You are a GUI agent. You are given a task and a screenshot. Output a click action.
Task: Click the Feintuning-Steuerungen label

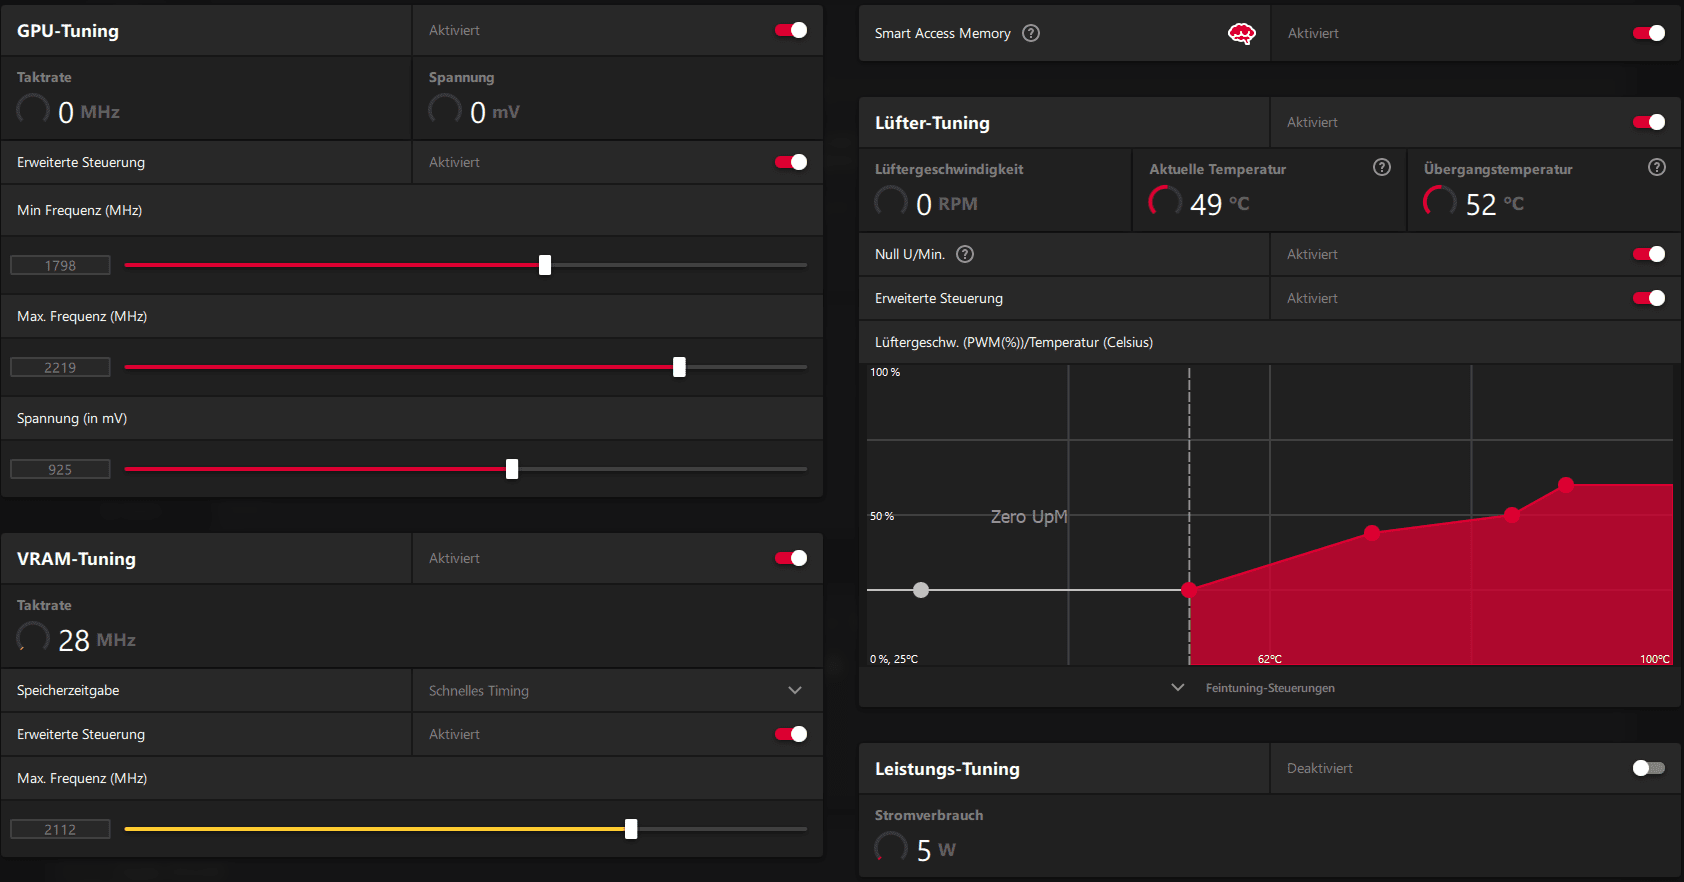click(1270, 688)
